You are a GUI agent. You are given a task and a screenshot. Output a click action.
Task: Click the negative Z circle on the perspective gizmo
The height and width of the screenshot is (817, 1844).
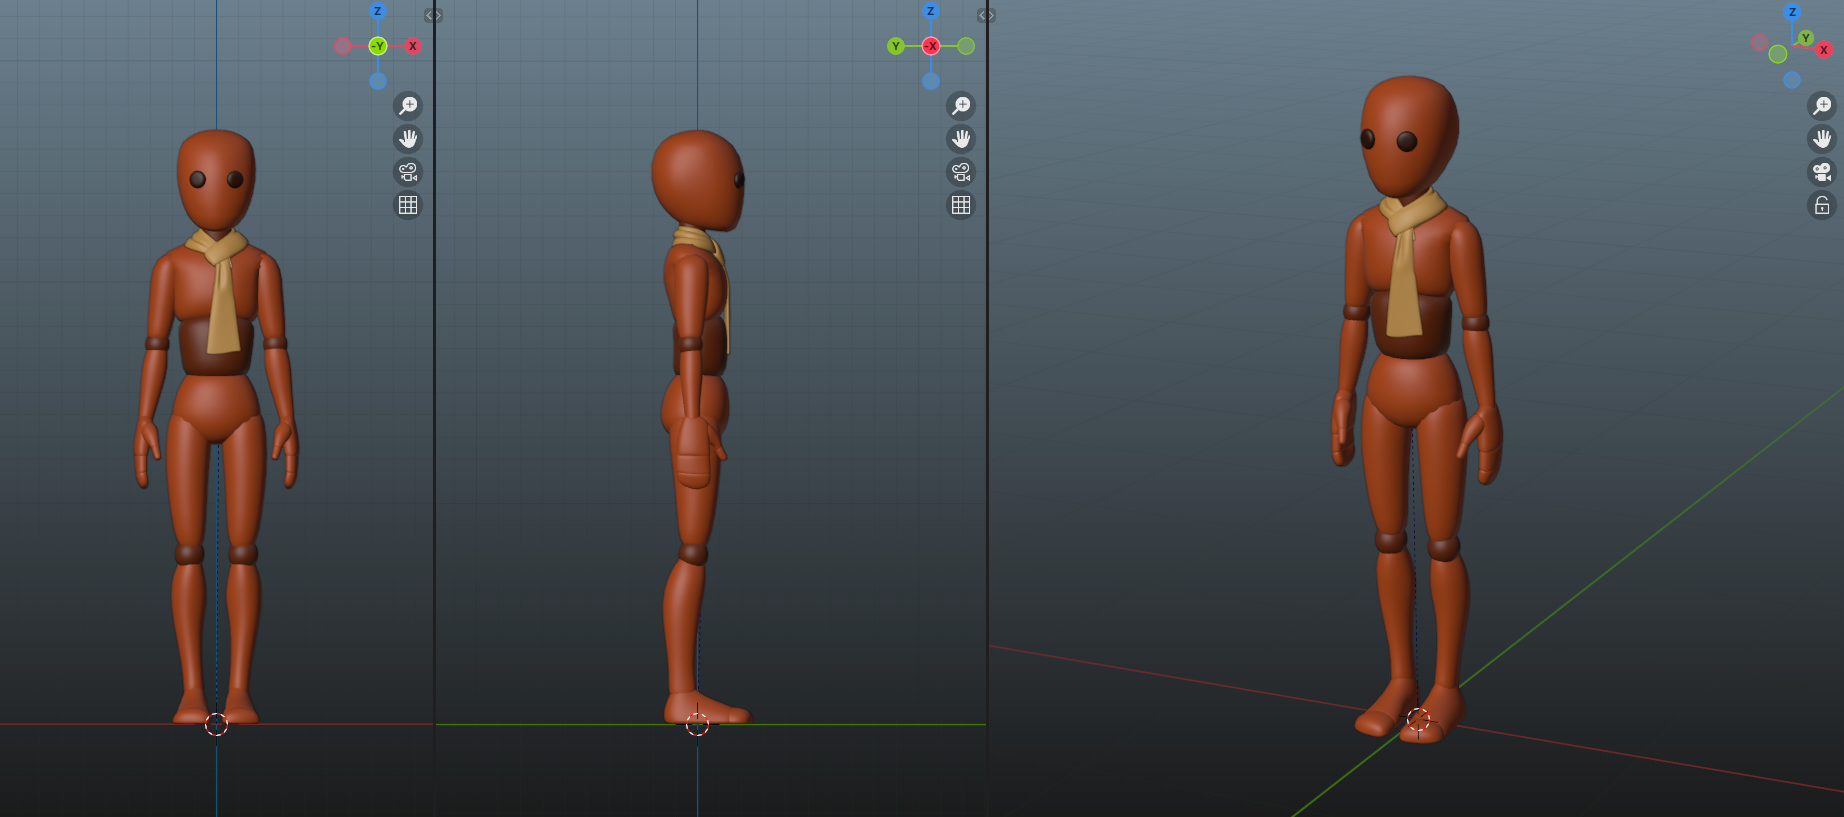(x=1792, y=80)
